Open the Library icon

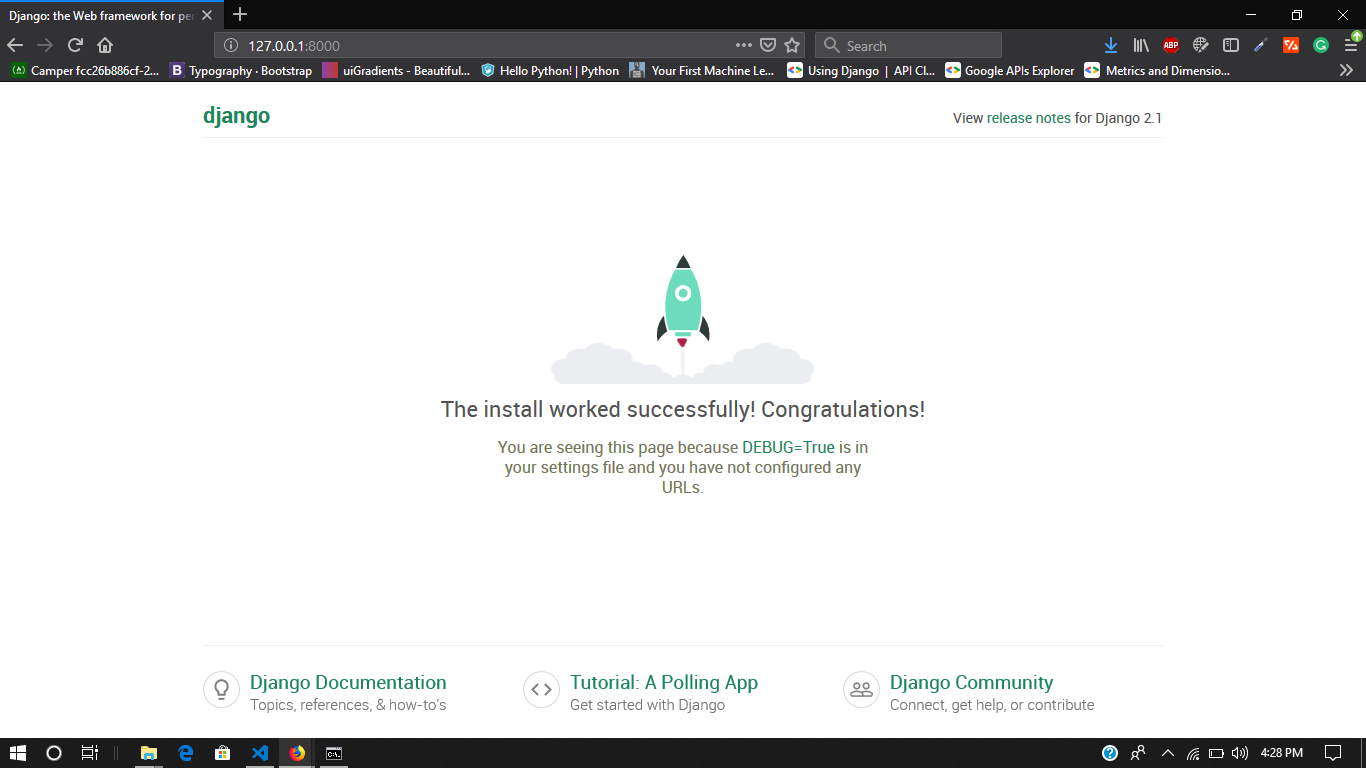1141,45
